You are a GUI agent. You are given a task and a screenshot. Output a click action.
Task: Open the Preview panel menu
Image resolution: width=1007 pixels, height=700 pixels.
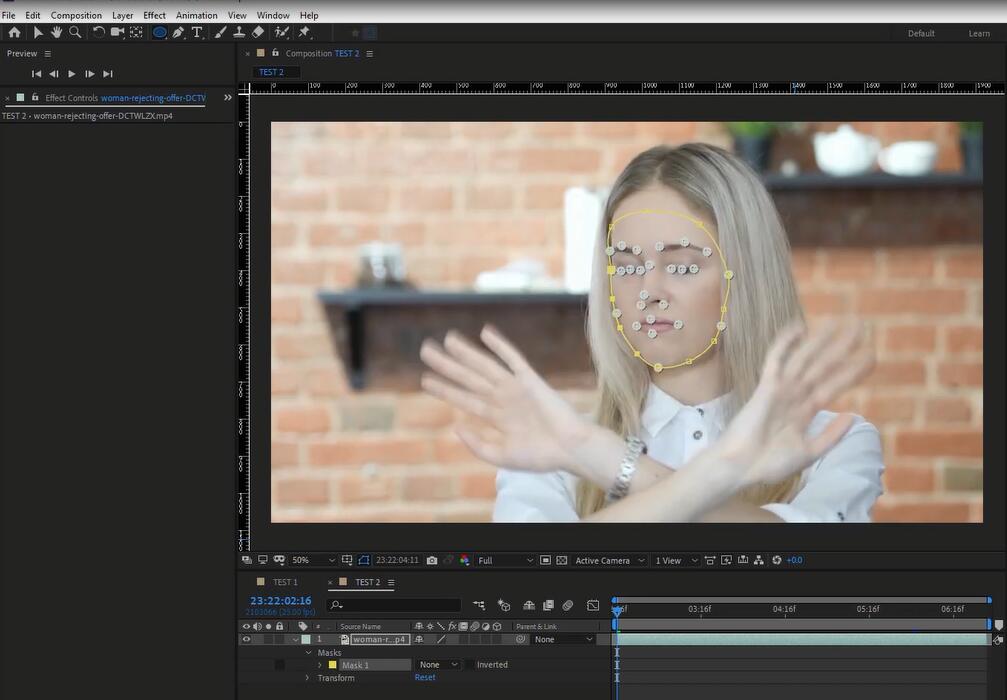[48, 54]
